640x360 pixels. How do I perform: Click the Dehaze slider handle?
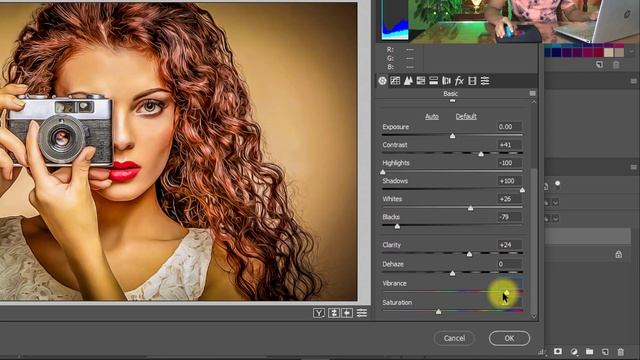click(452, 273)
